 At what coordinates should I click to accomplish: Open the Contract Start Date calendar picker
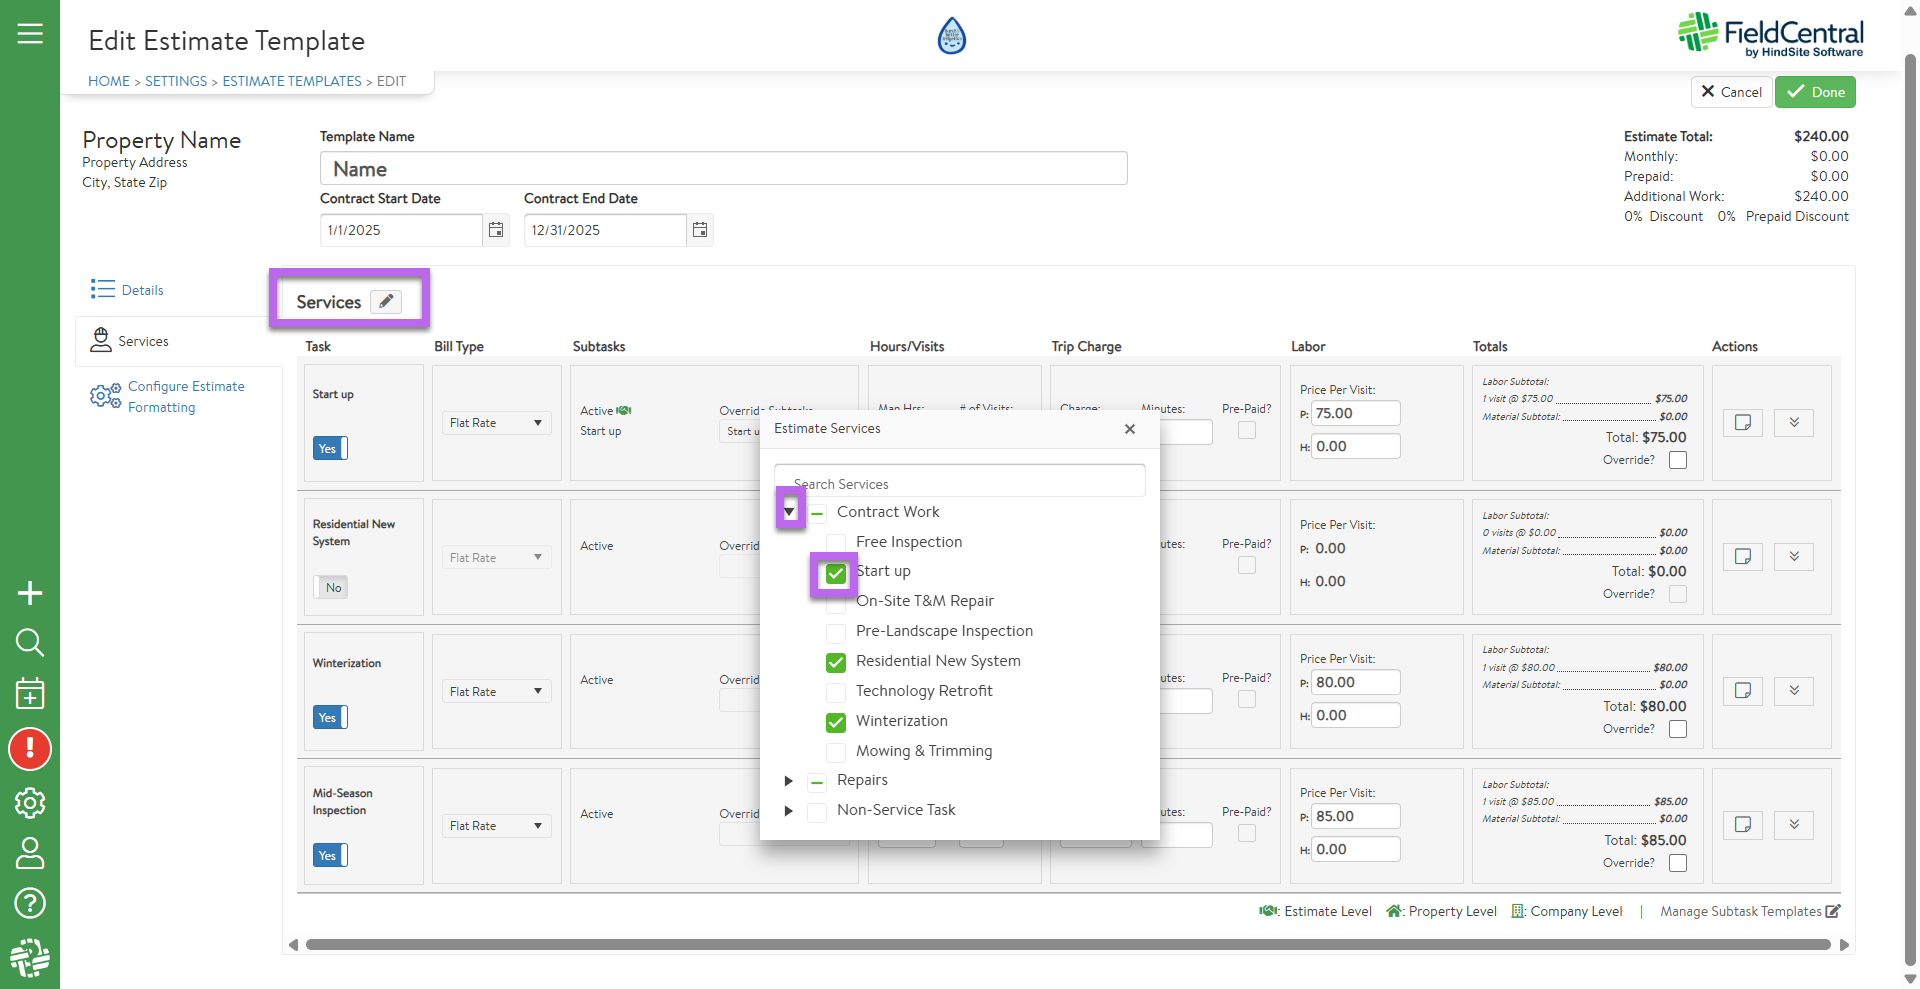click(x=496, y=230)
